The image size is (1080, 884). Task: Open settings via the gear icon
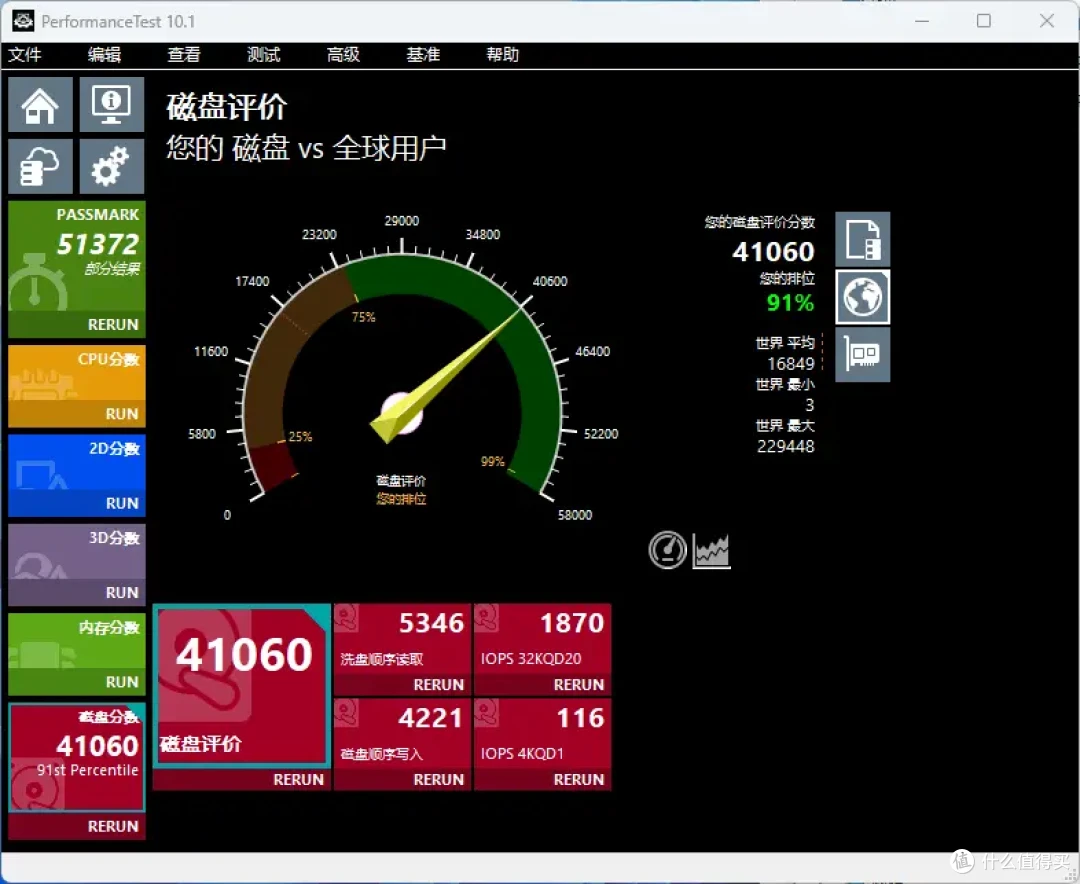[111, 165]
